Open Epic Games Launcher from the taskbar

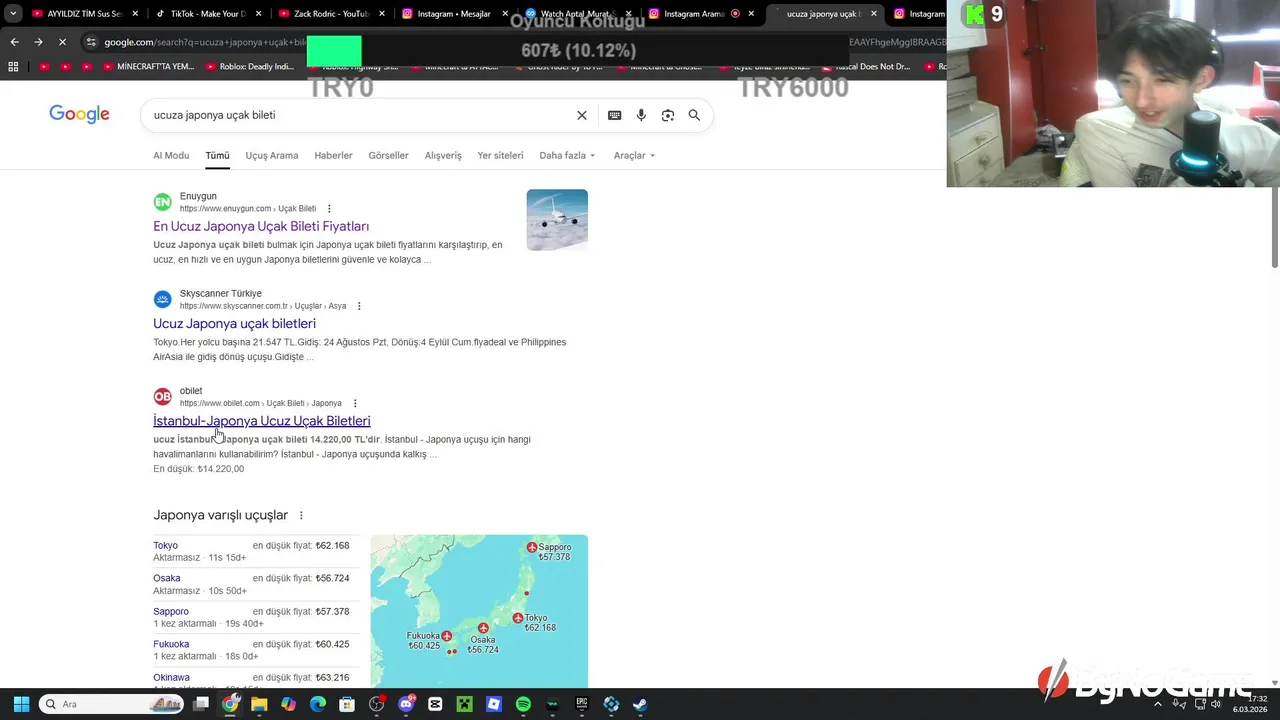click(582, 704)
